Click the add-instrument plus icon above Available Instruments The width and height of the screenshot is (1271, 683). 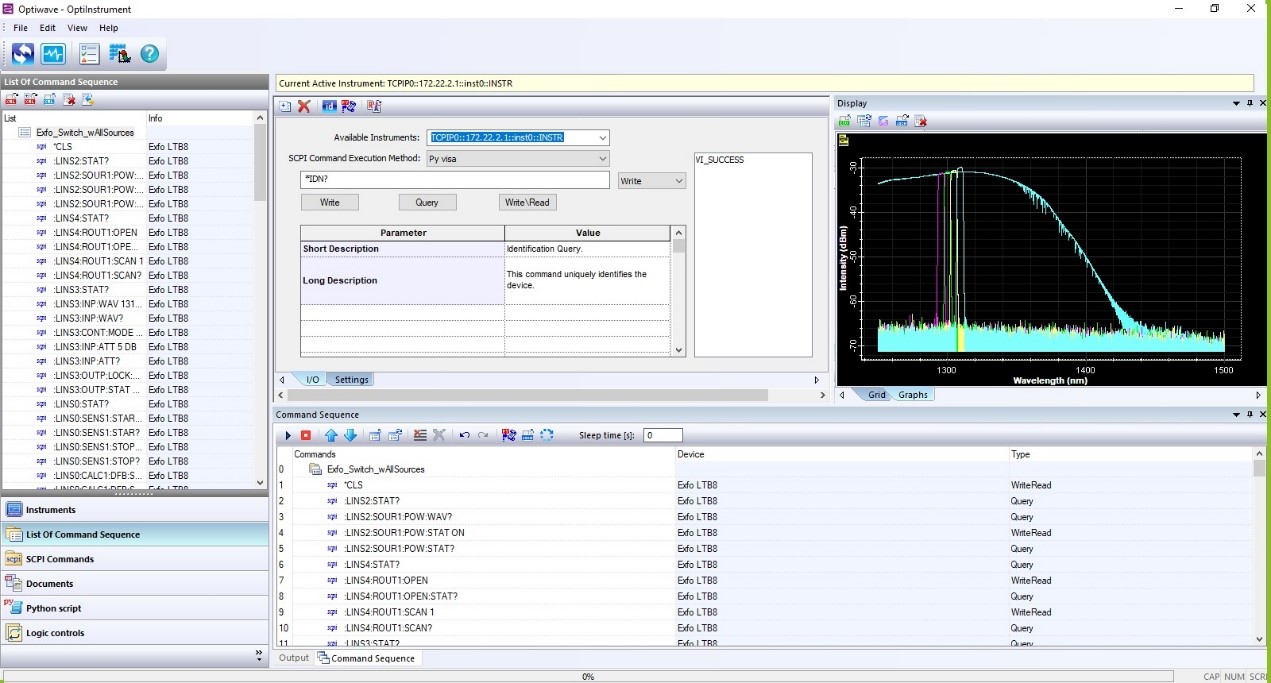285,106
